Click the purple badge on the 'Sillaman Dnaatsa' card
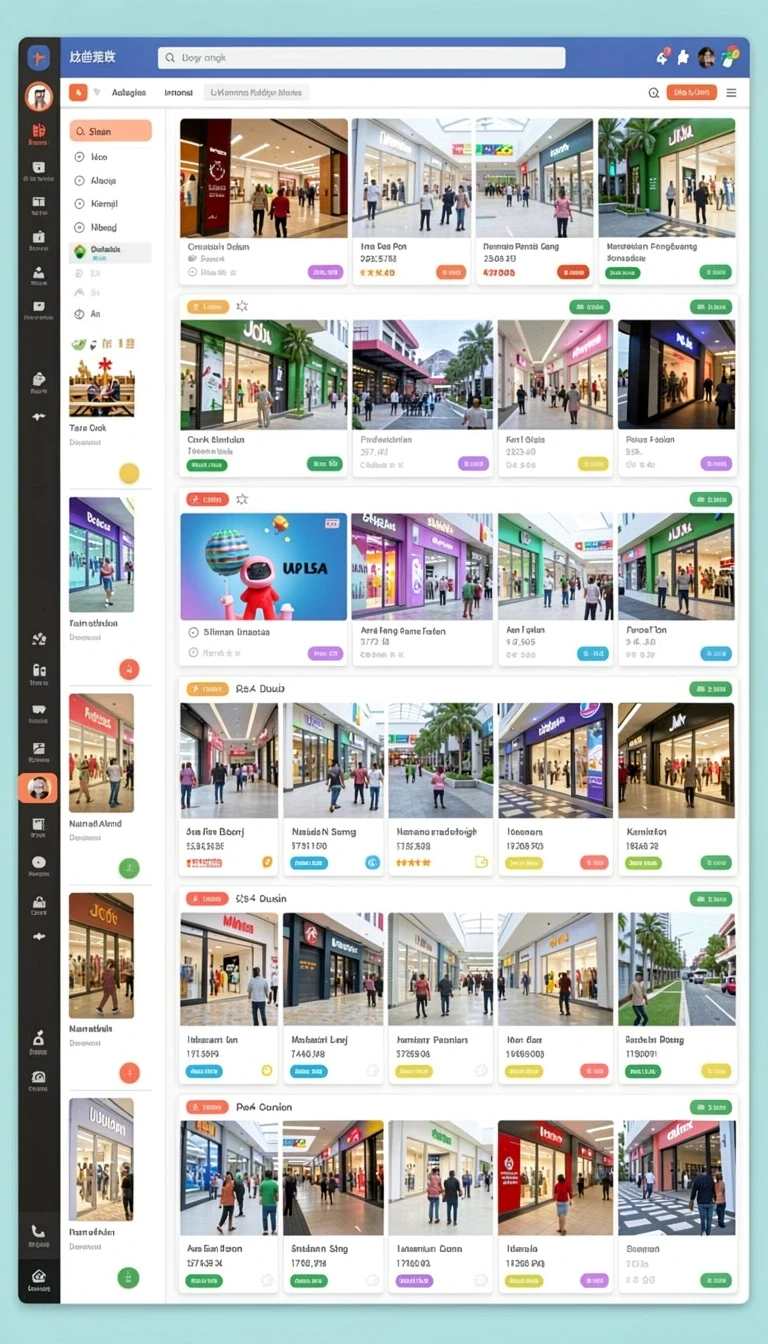This screenshot has height=1344, width=768. pyautogui.click(x=325, y=654)
